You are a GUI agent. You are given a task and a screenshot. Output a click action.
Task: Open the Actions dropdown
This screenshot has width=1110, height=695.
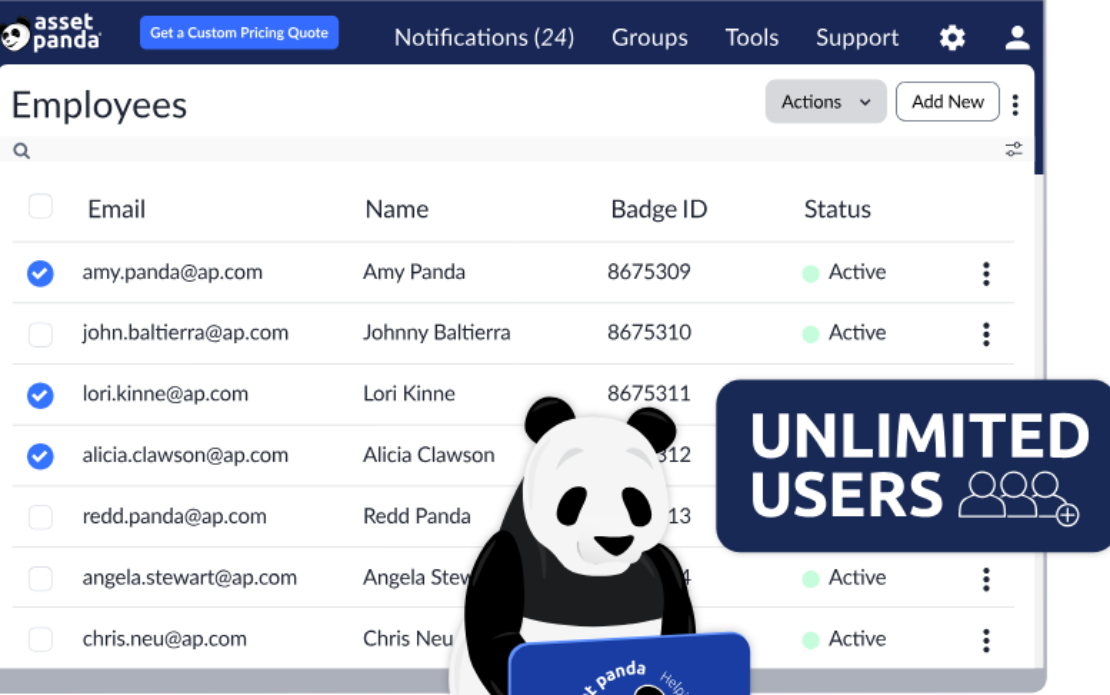pos(825,101)
